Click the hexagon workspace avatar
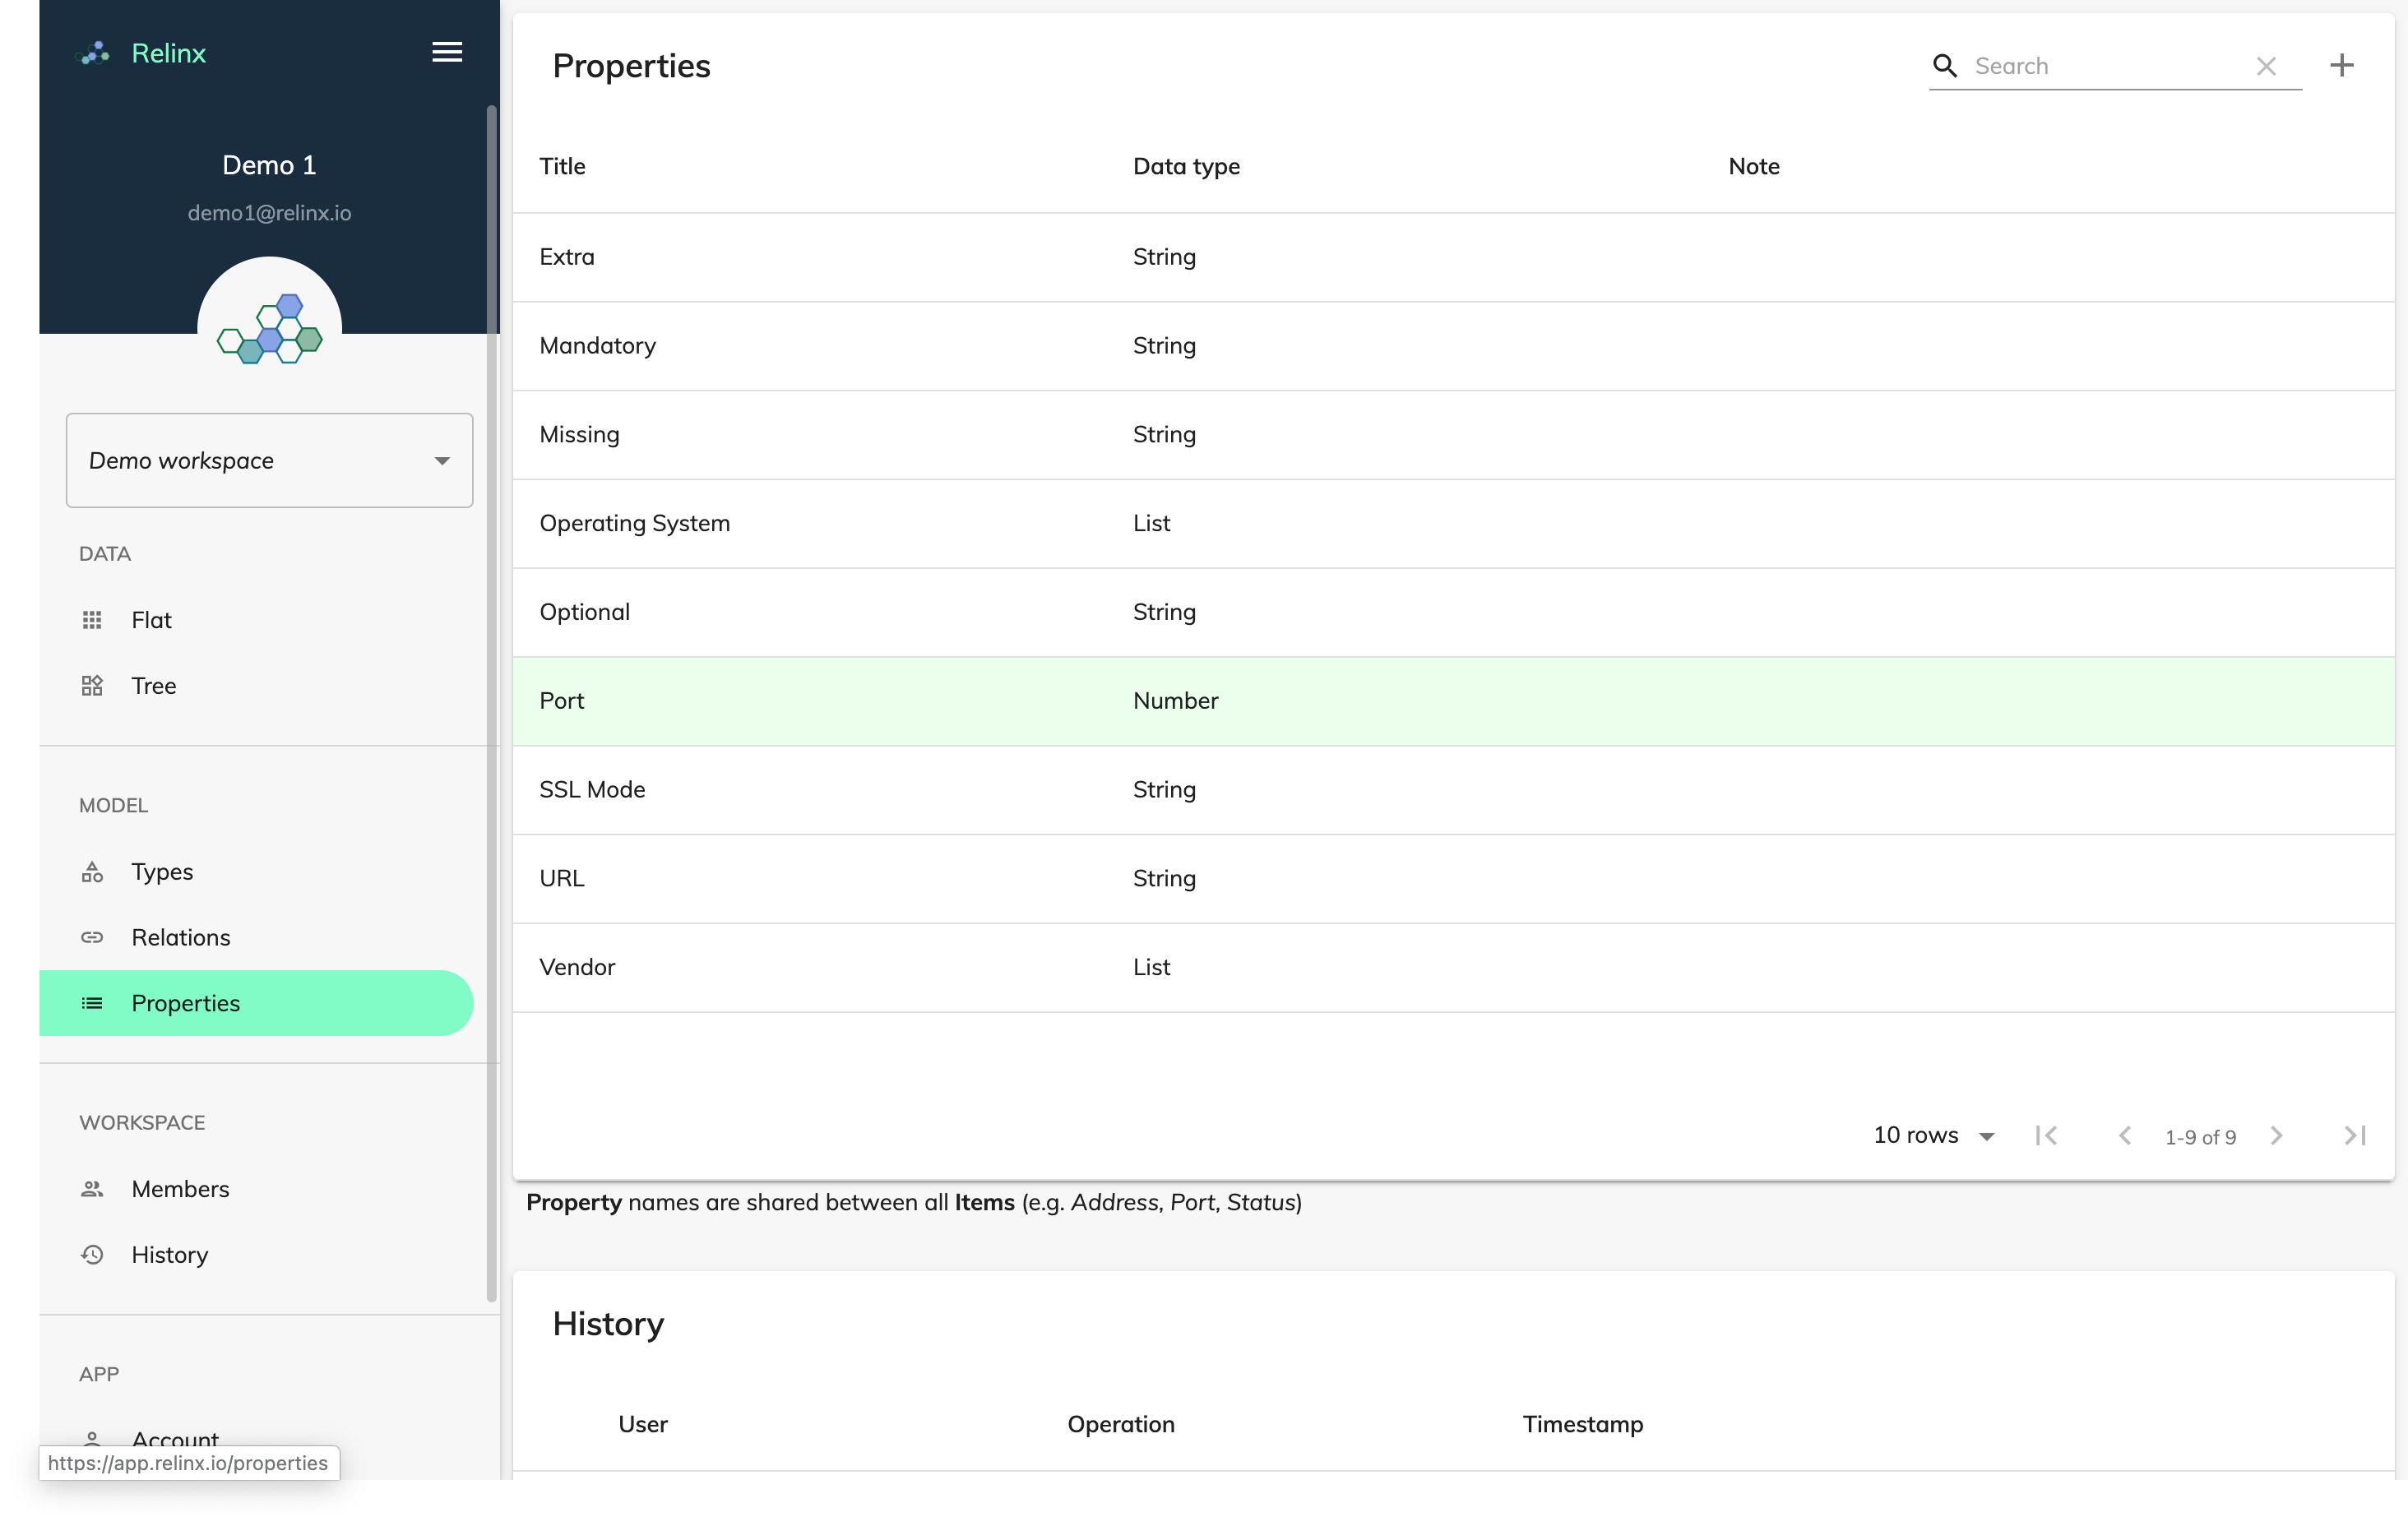Screen dimensions: 2408x1526 269,327
